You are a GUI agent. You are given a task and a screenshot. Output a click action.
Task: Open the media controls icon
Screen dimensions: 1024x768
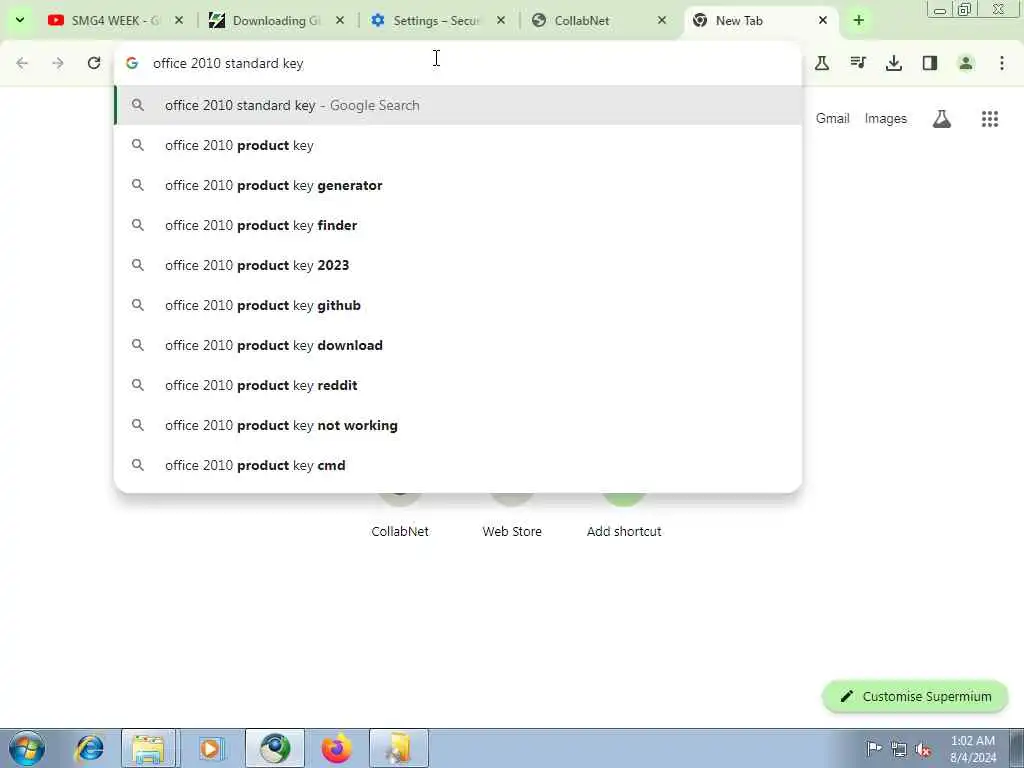point(858,63)
